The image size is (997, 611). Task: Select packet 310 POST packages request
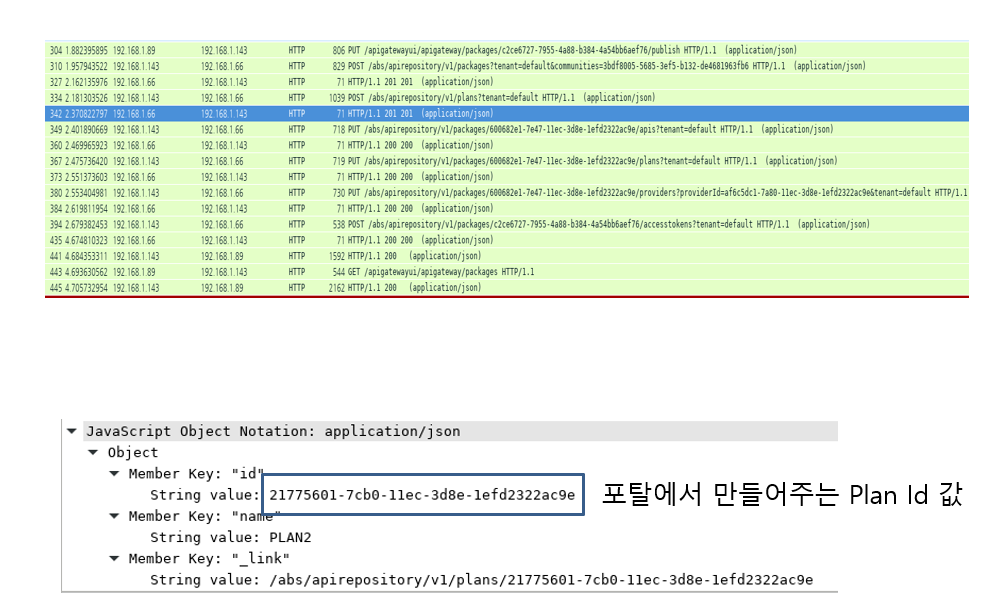point(500,66)
